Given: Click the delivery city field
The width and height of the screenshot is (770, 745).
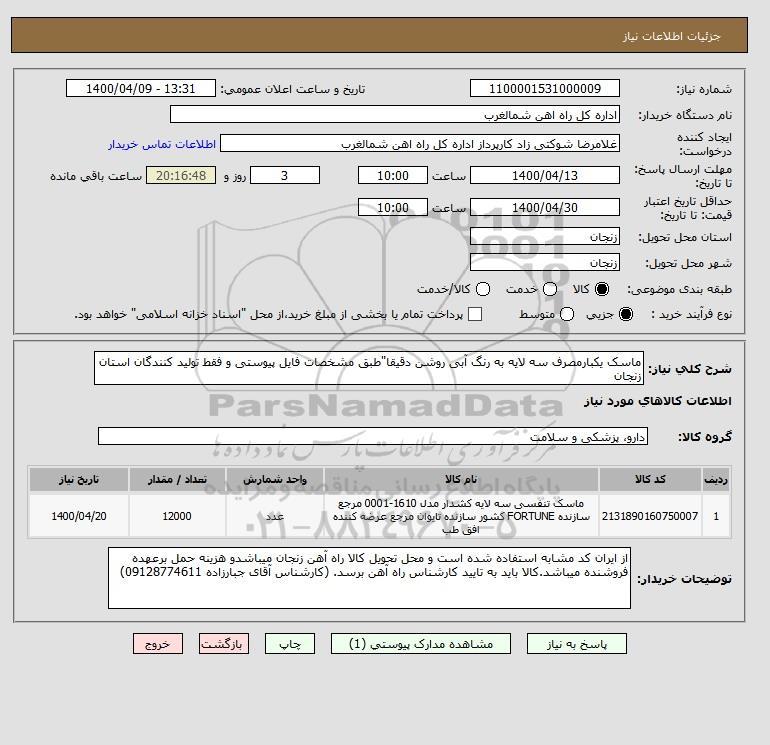Looking at the screenshot, I should point(545,263).
